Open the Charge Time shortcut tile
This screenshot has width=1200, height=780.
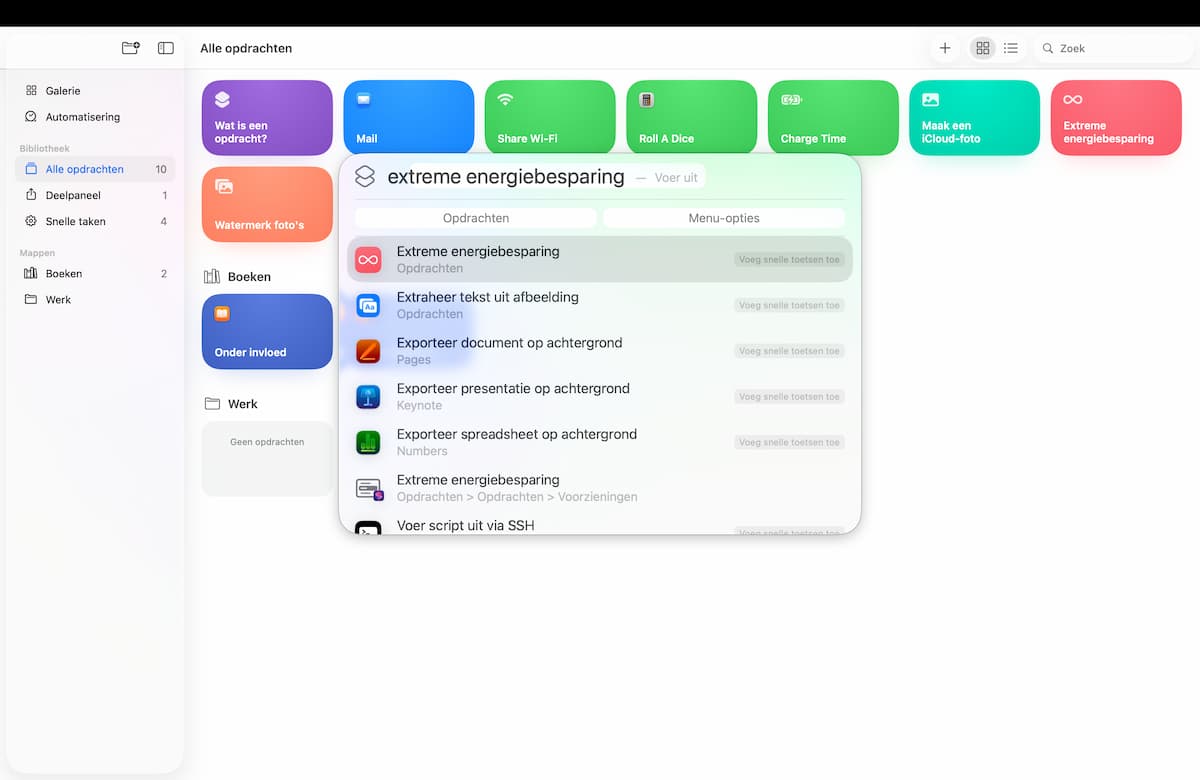coord(833,118)
